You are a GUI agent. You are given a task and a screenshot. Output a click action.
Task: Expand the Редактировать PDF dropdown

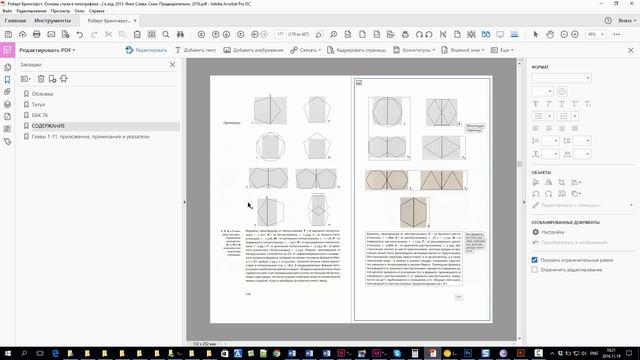click(x=47, y=50)
